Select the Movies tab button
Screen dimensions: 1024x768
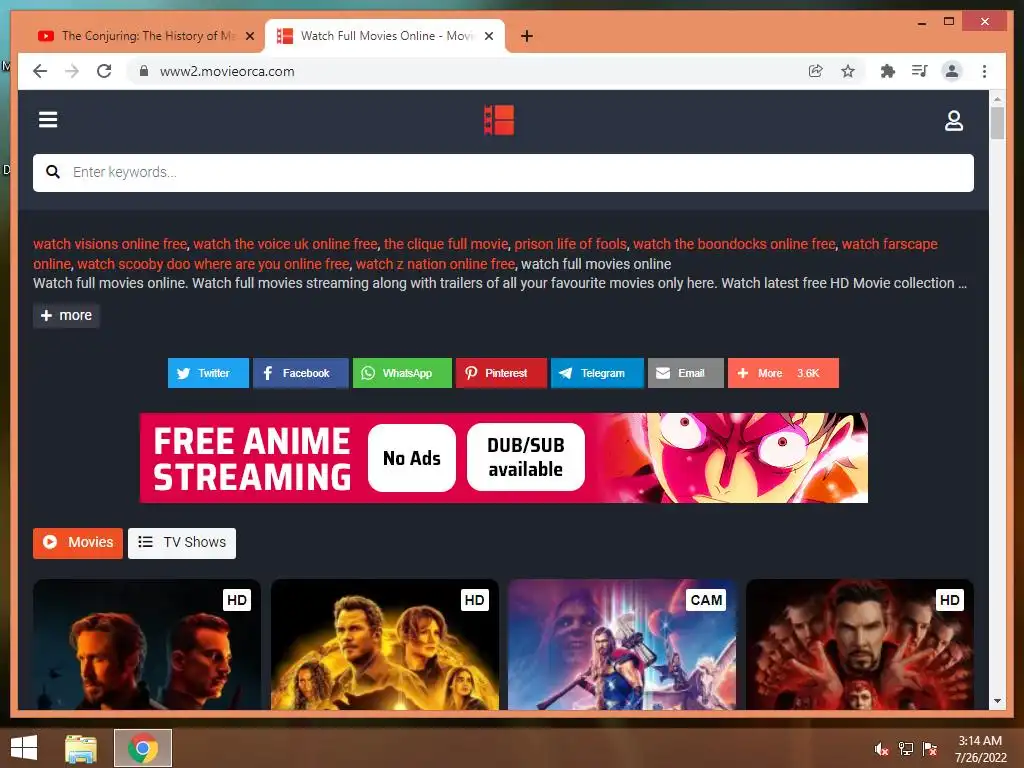[78, 543]
